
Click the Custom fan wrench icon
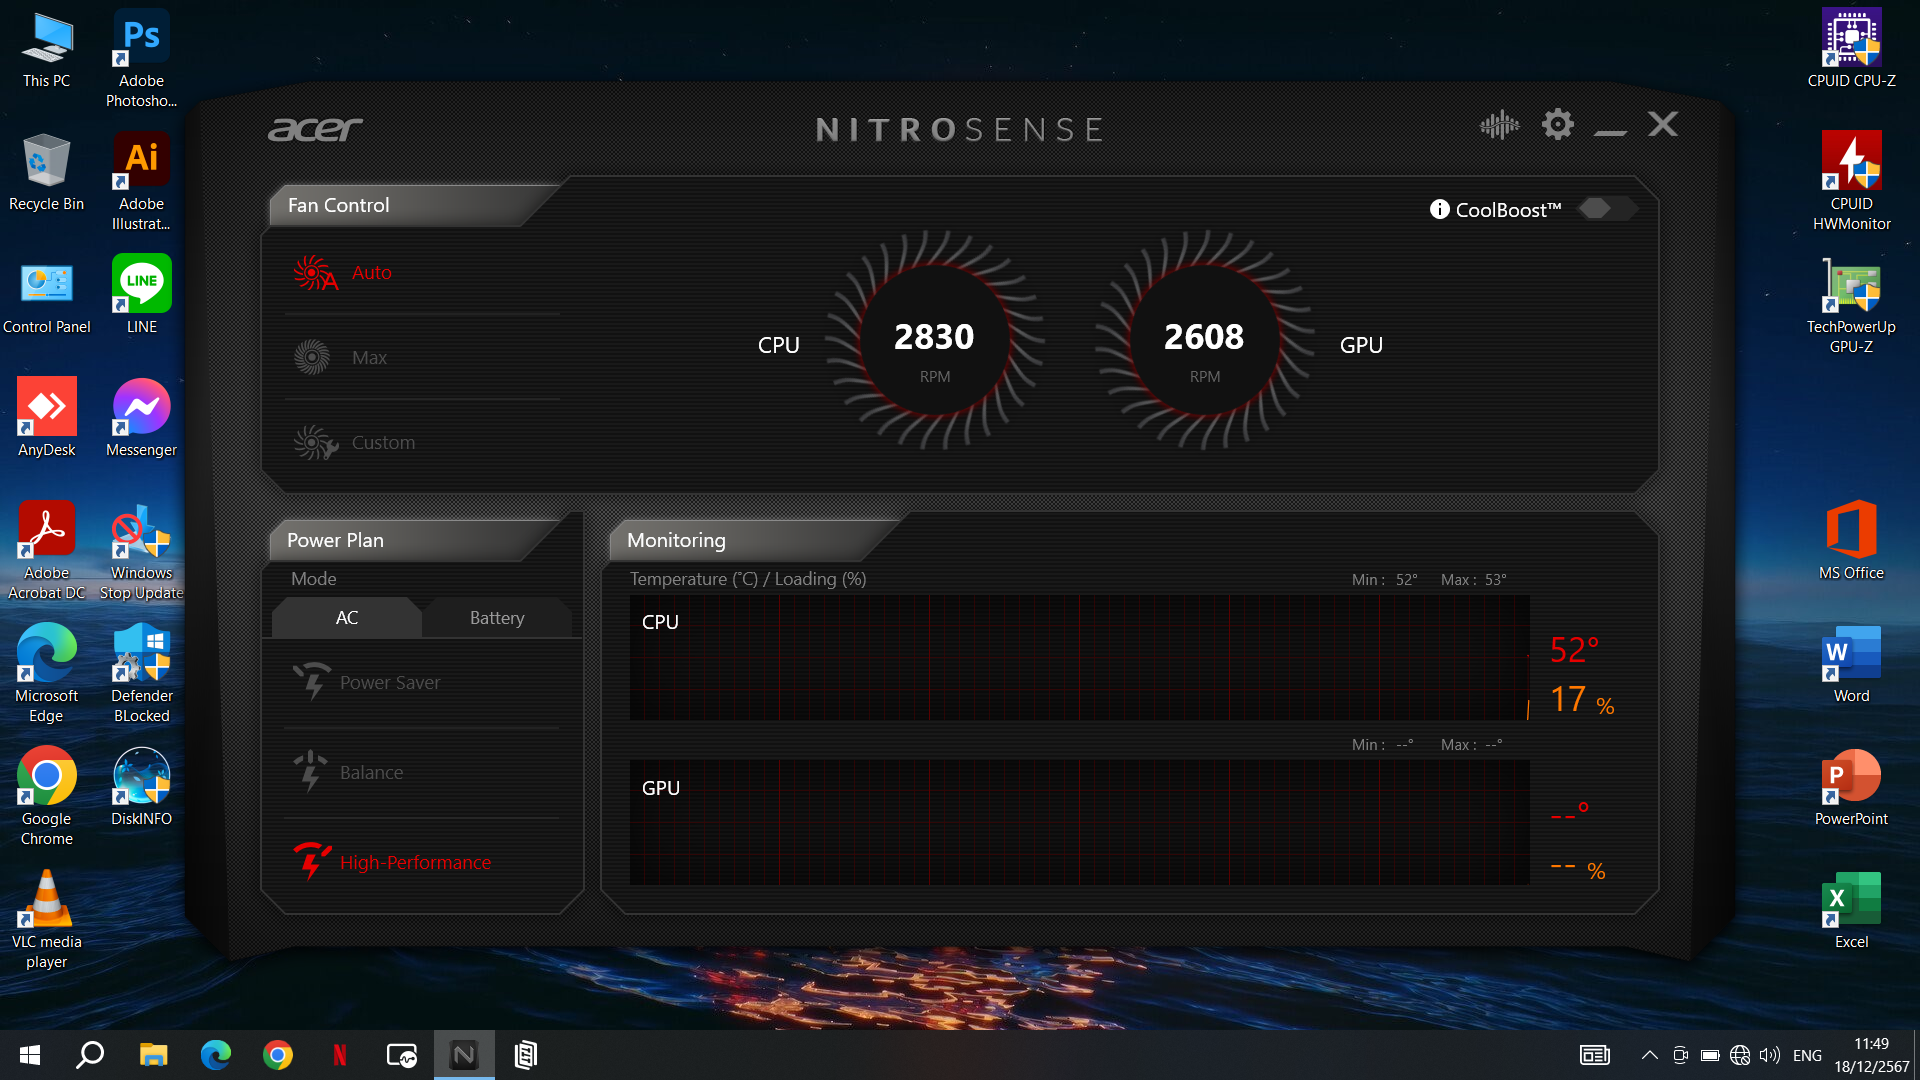[x=315, y=442]
